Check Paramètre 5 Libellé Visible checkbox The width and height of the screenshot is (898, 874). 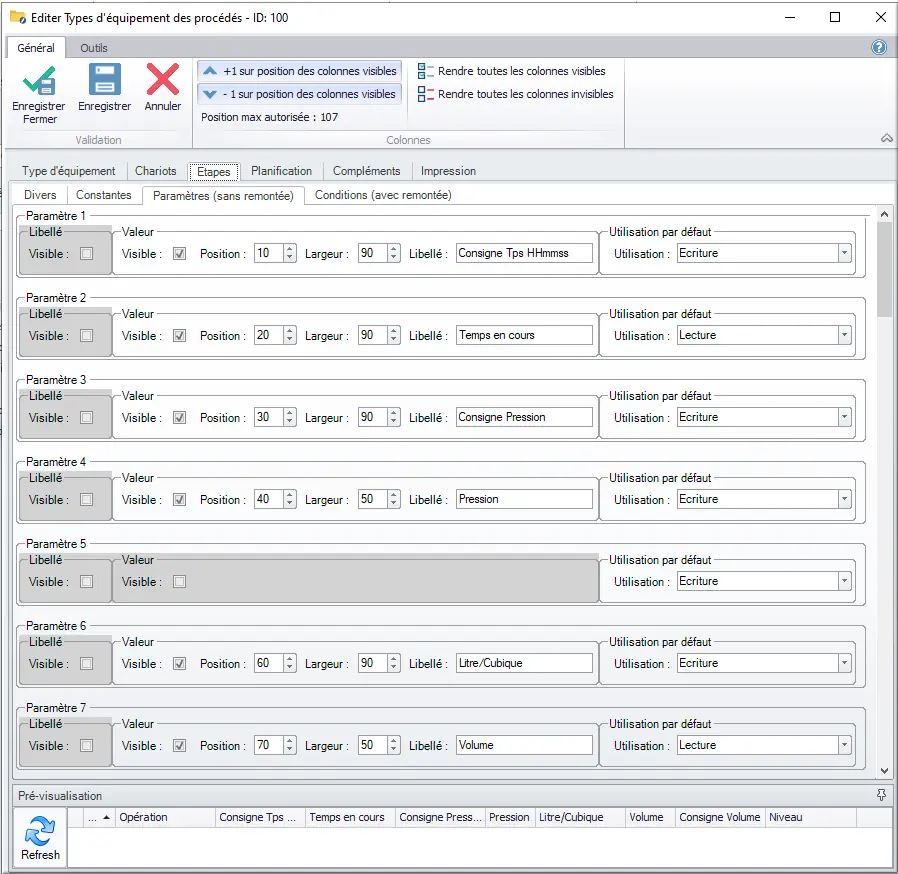tap(86, 581)
